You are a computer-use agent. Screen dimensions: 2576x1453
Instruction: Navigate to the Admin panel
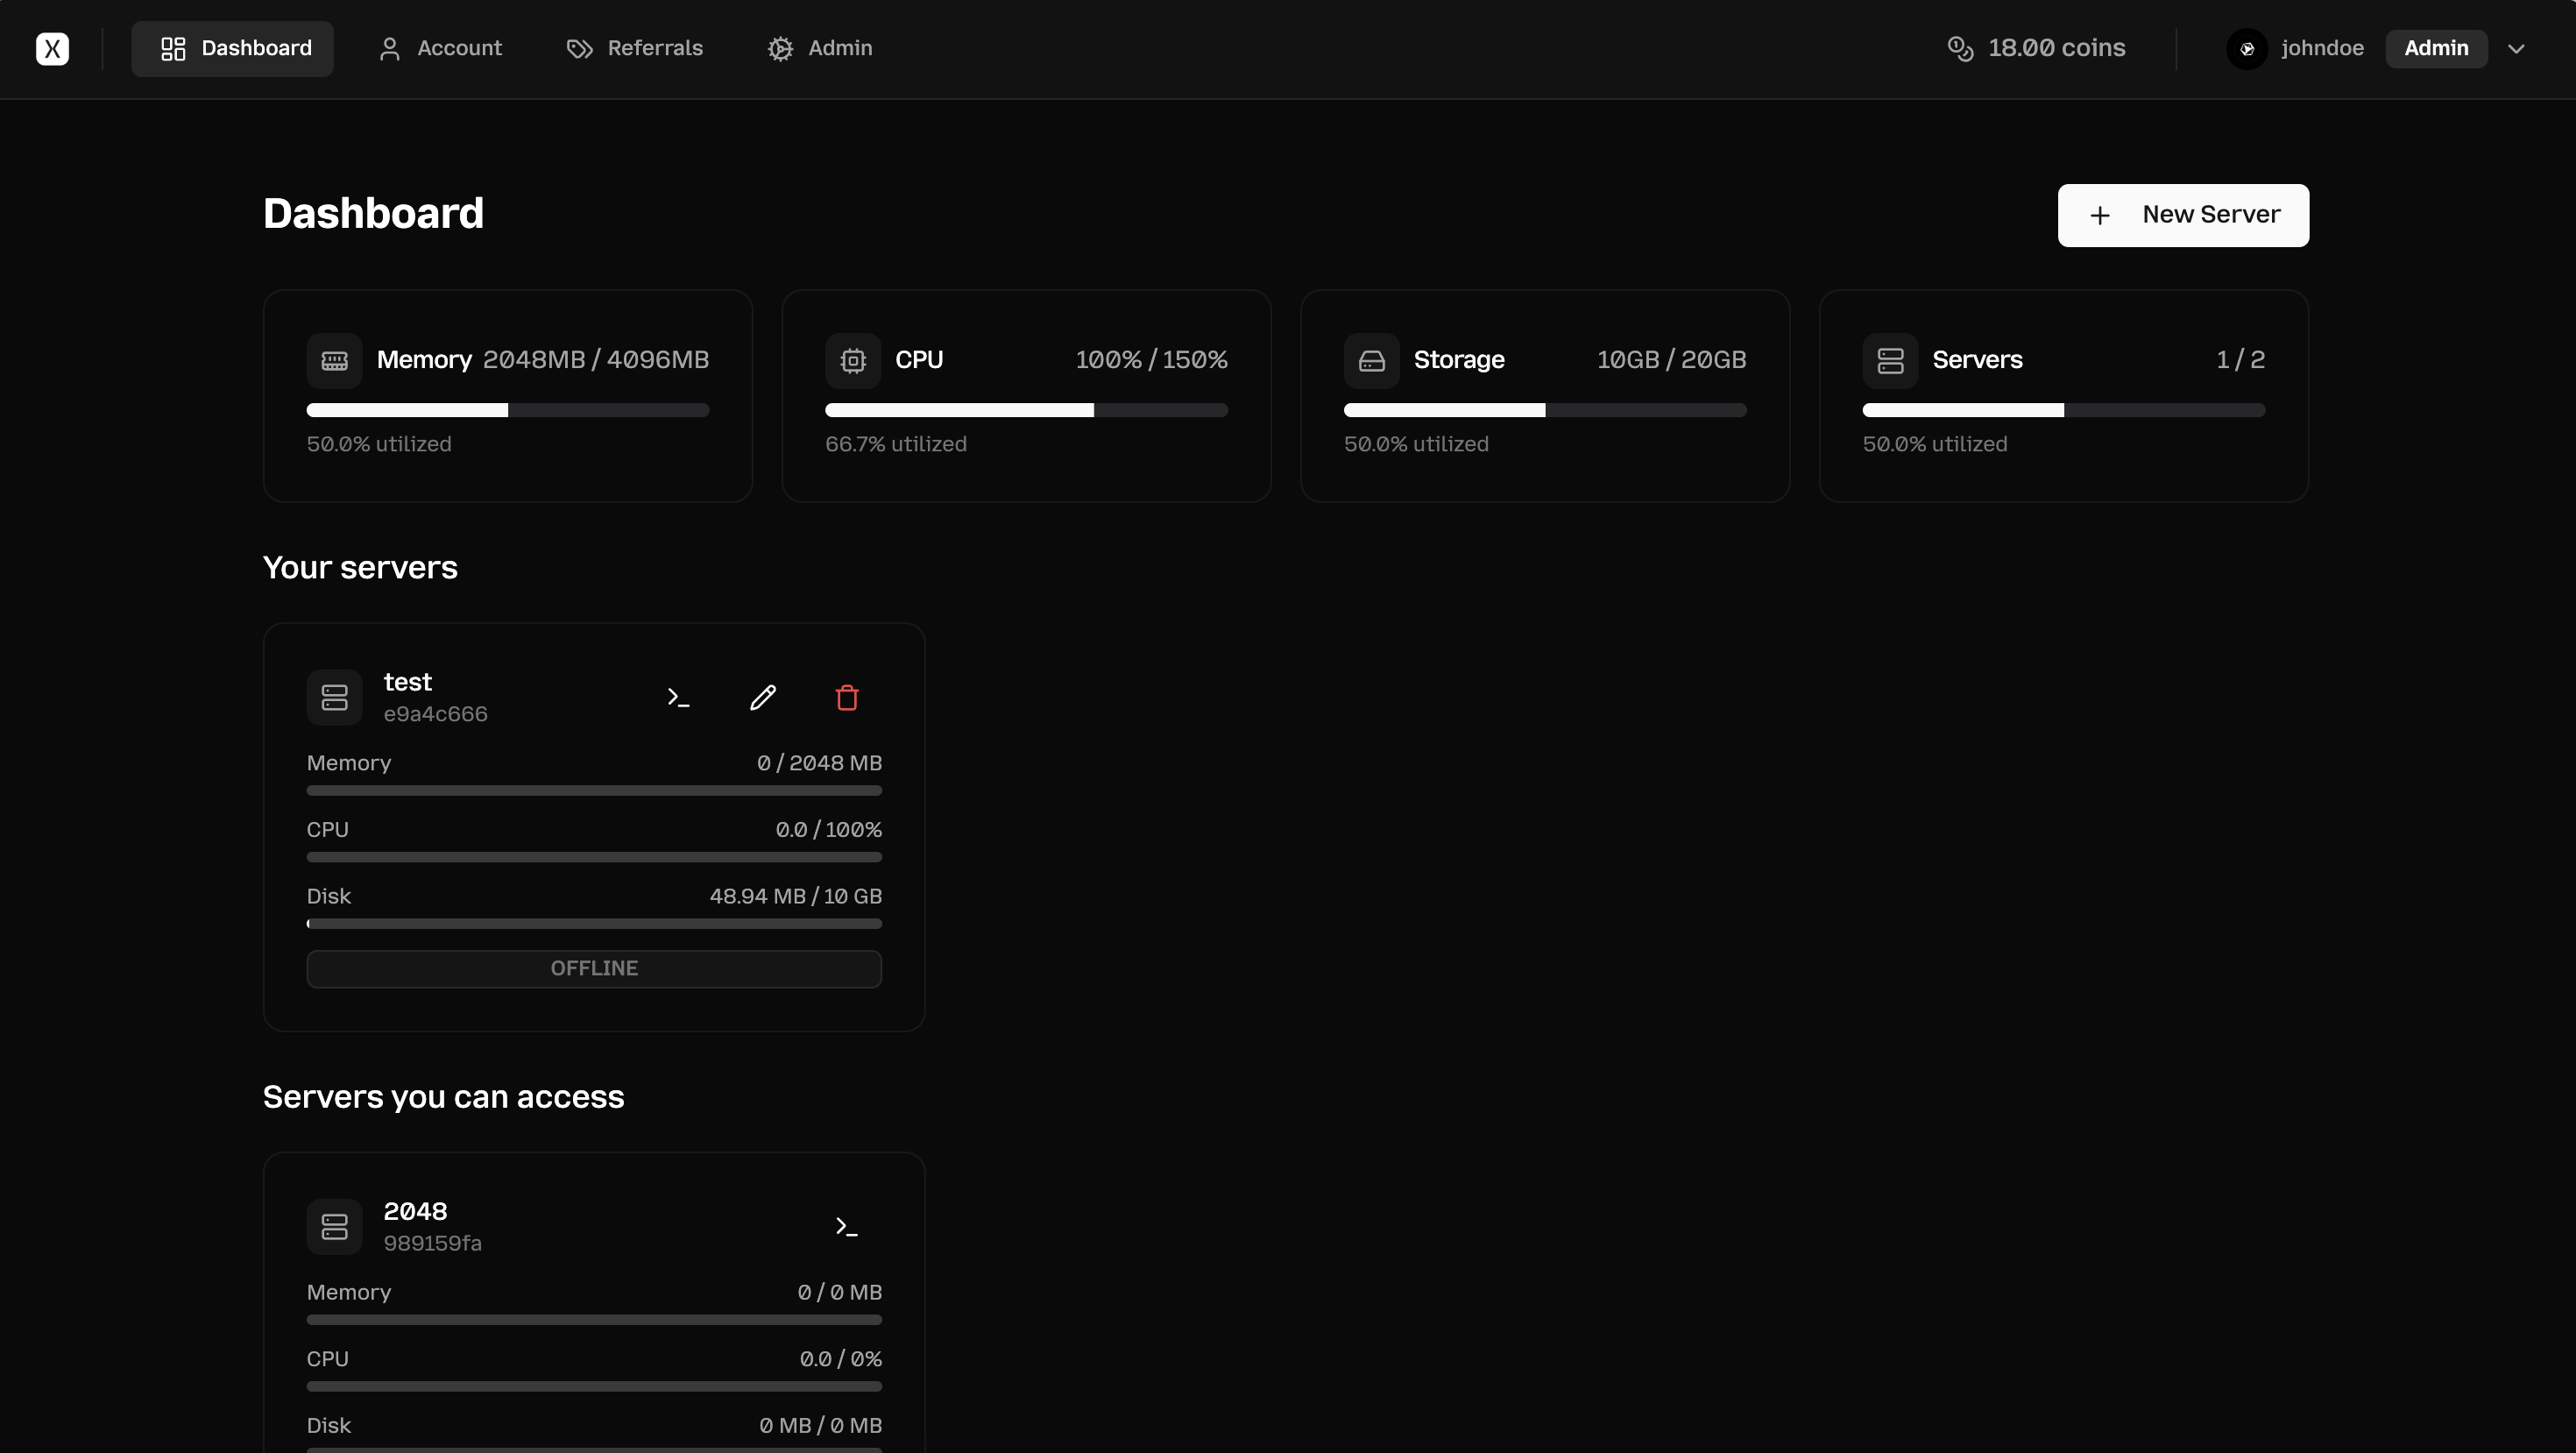coord(819,48)
